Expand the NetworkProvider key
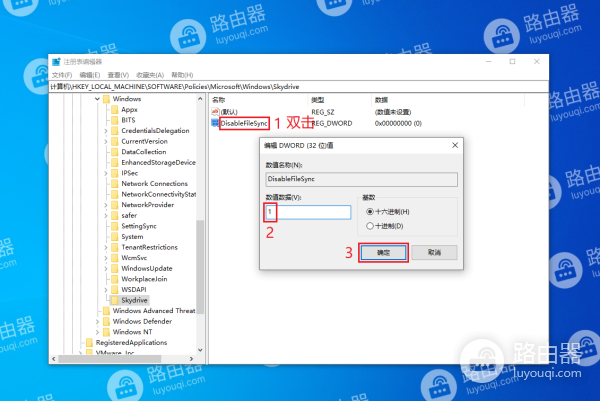 coord(106,205)
